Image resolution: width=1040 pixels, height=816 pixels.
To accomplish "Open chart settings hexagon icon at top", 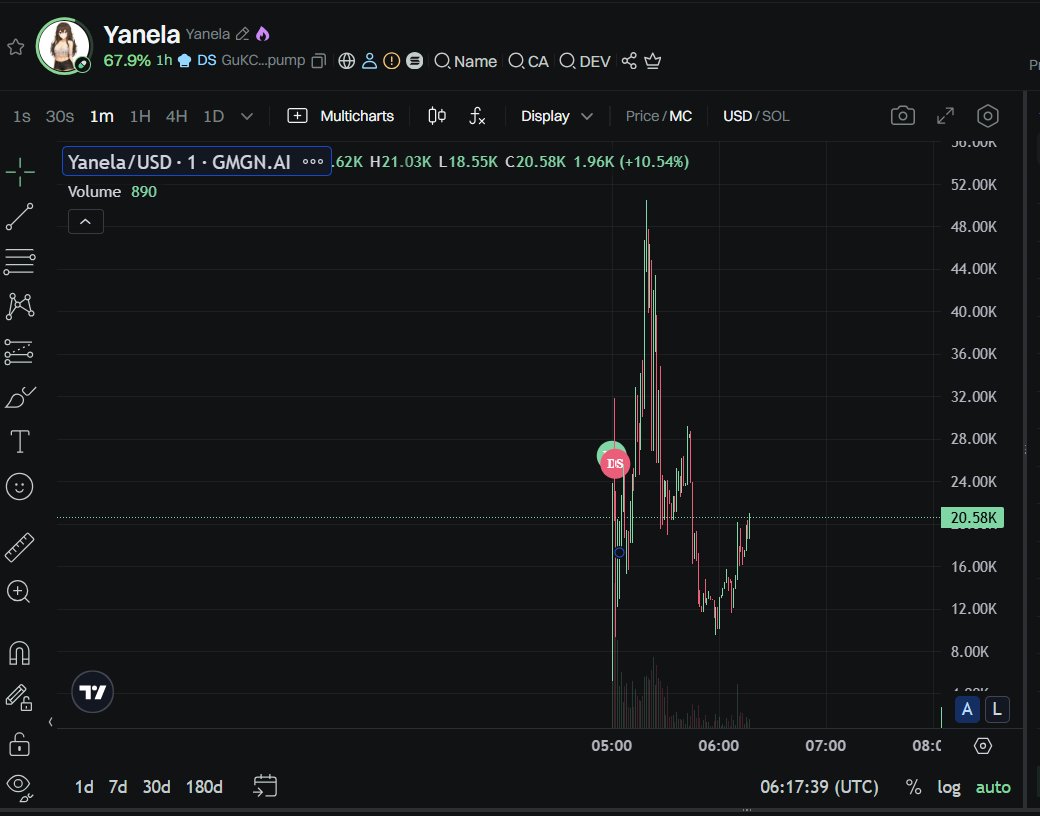I will click(988, 115).
